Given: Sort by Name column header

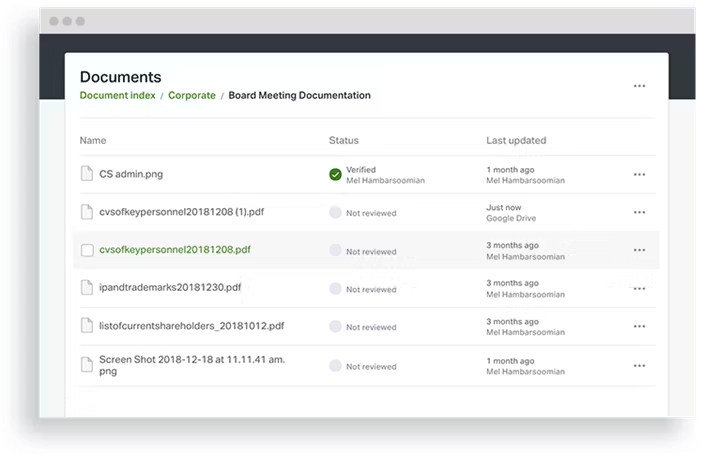Looking at the screenshot, I should [x=93, y=141].
